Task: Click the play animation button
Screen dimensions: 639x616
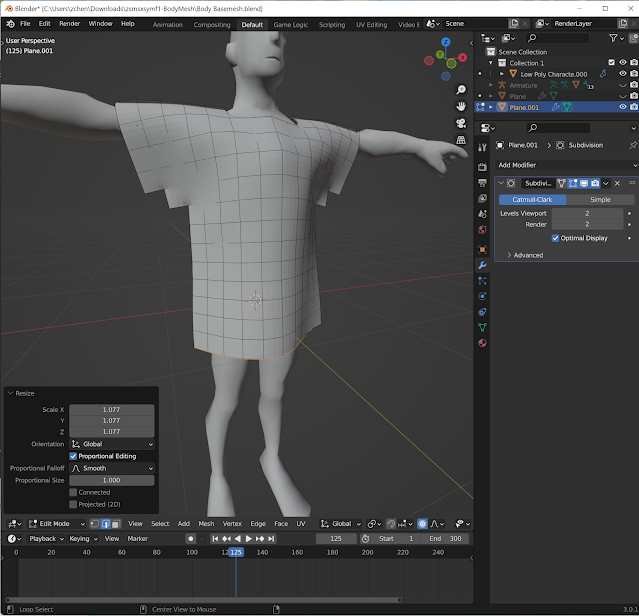Action: [248, 539]
